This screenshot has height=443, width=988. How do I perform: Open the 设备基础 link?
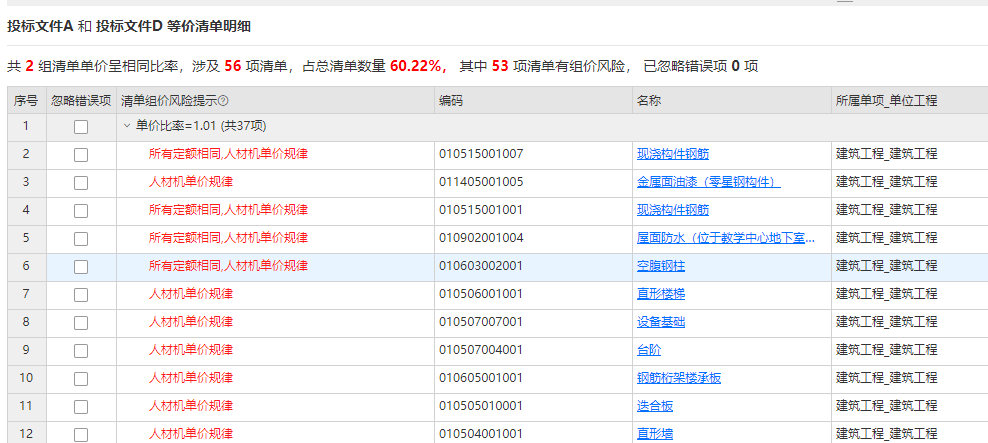click(x=661, y=322)
